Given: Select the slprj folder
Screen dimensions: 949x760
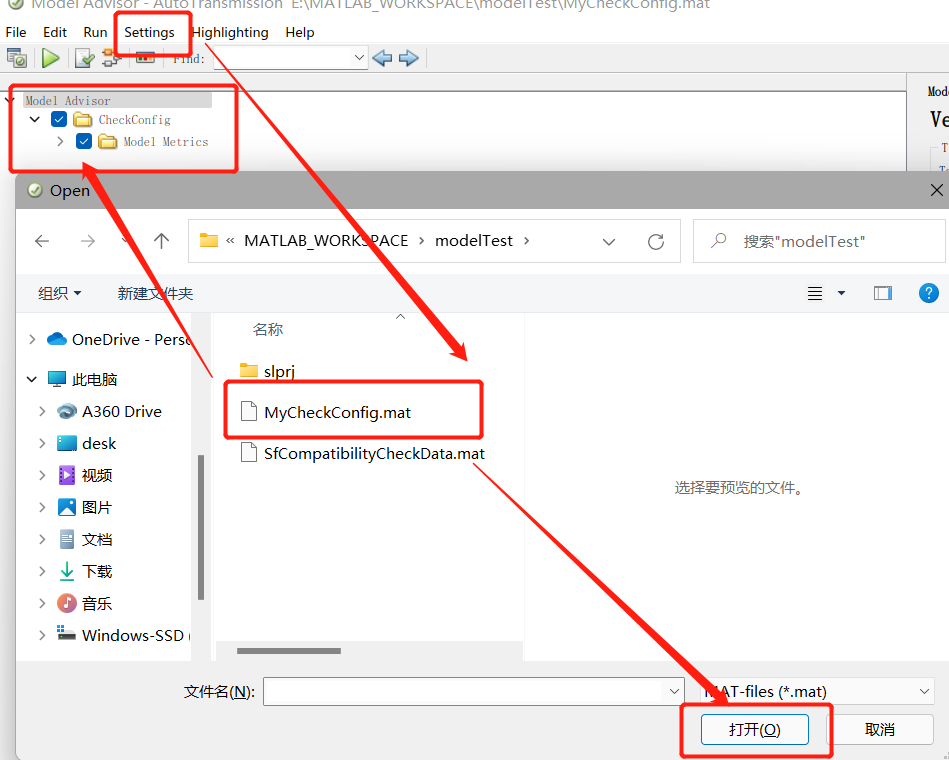Looking at the screenshot, I should (x=268, y=371).
